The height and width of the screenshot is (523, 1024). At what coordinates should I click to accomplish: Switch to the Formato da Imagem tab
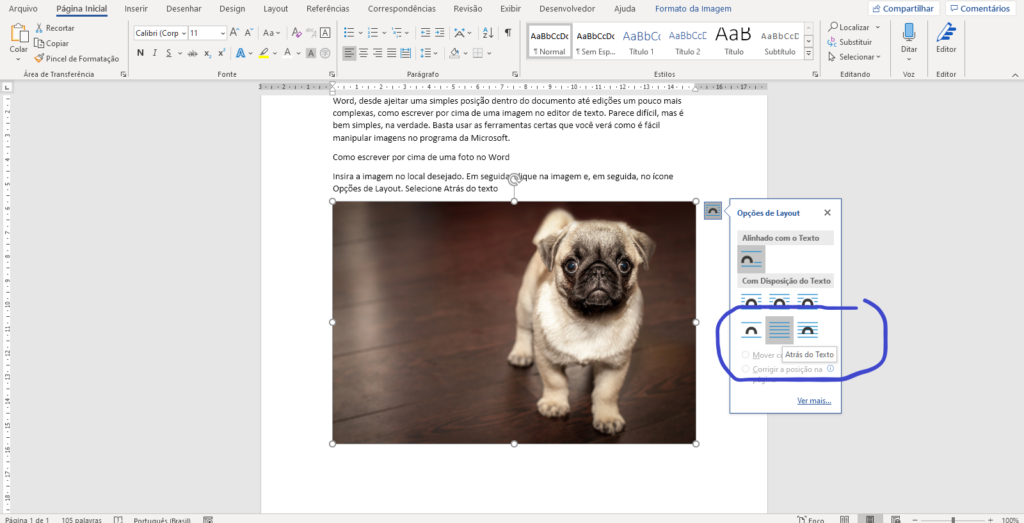[x=693, y=8]
